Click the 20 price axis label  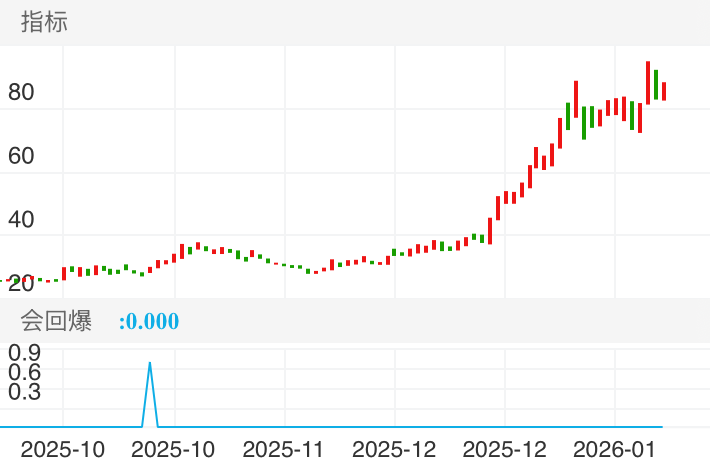pos(21,283)
